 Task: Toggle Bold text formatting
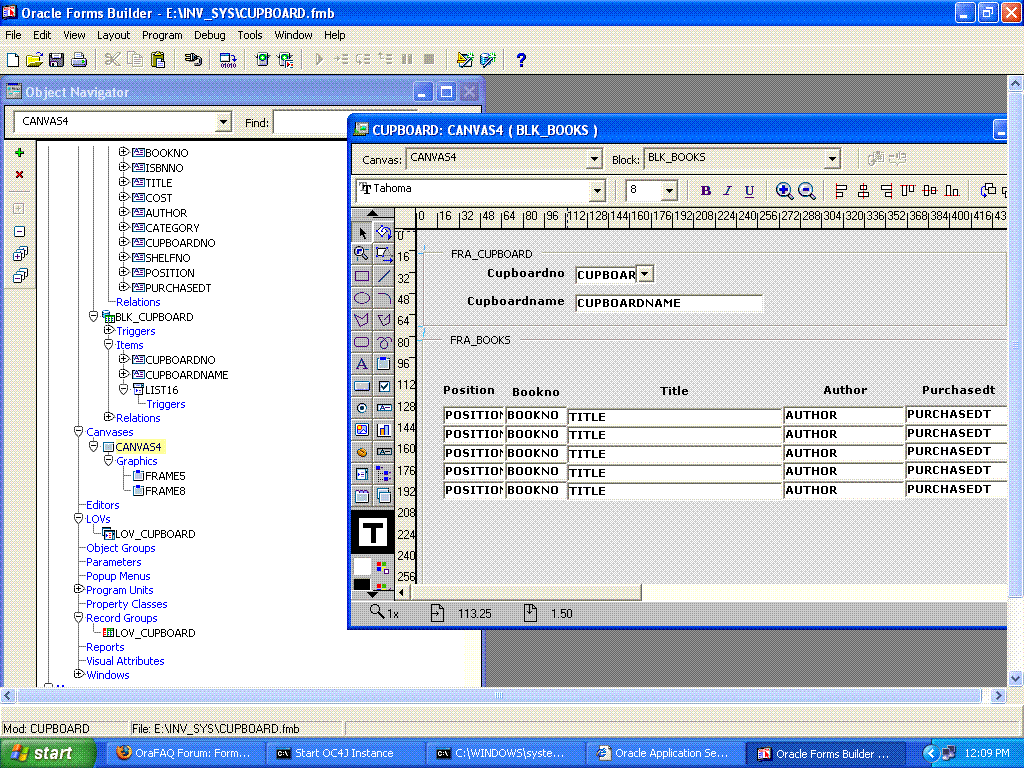[705, 191]
